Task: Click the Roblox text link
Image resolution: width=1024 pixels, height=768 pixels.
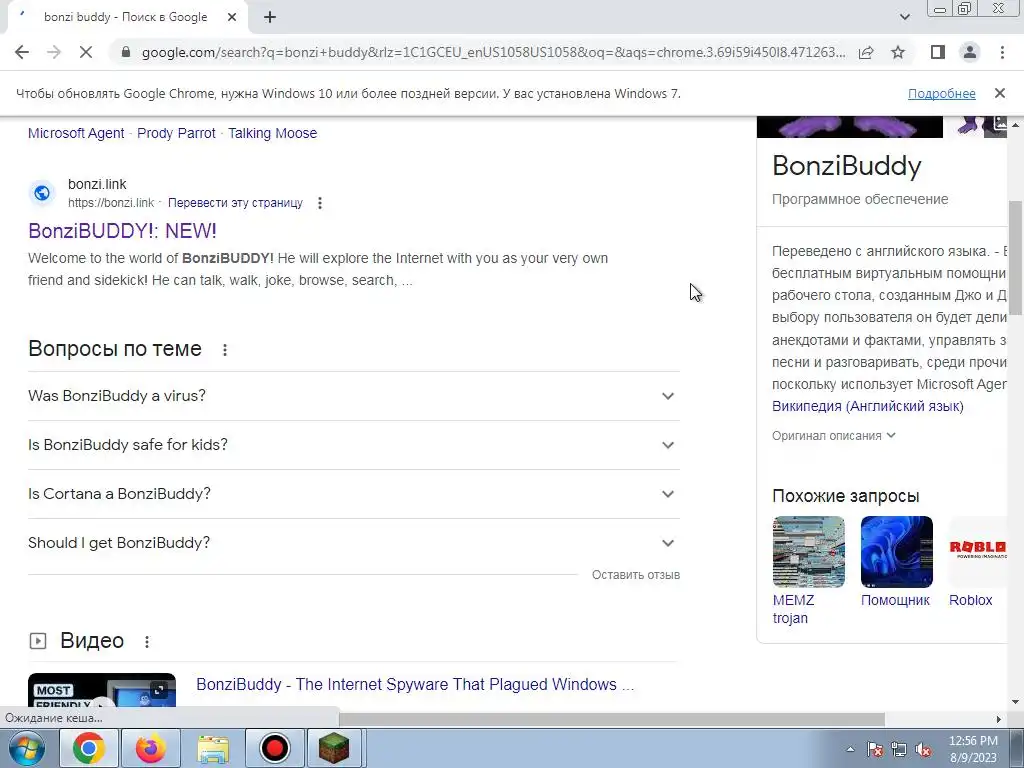Action: [x=970, y=600]
